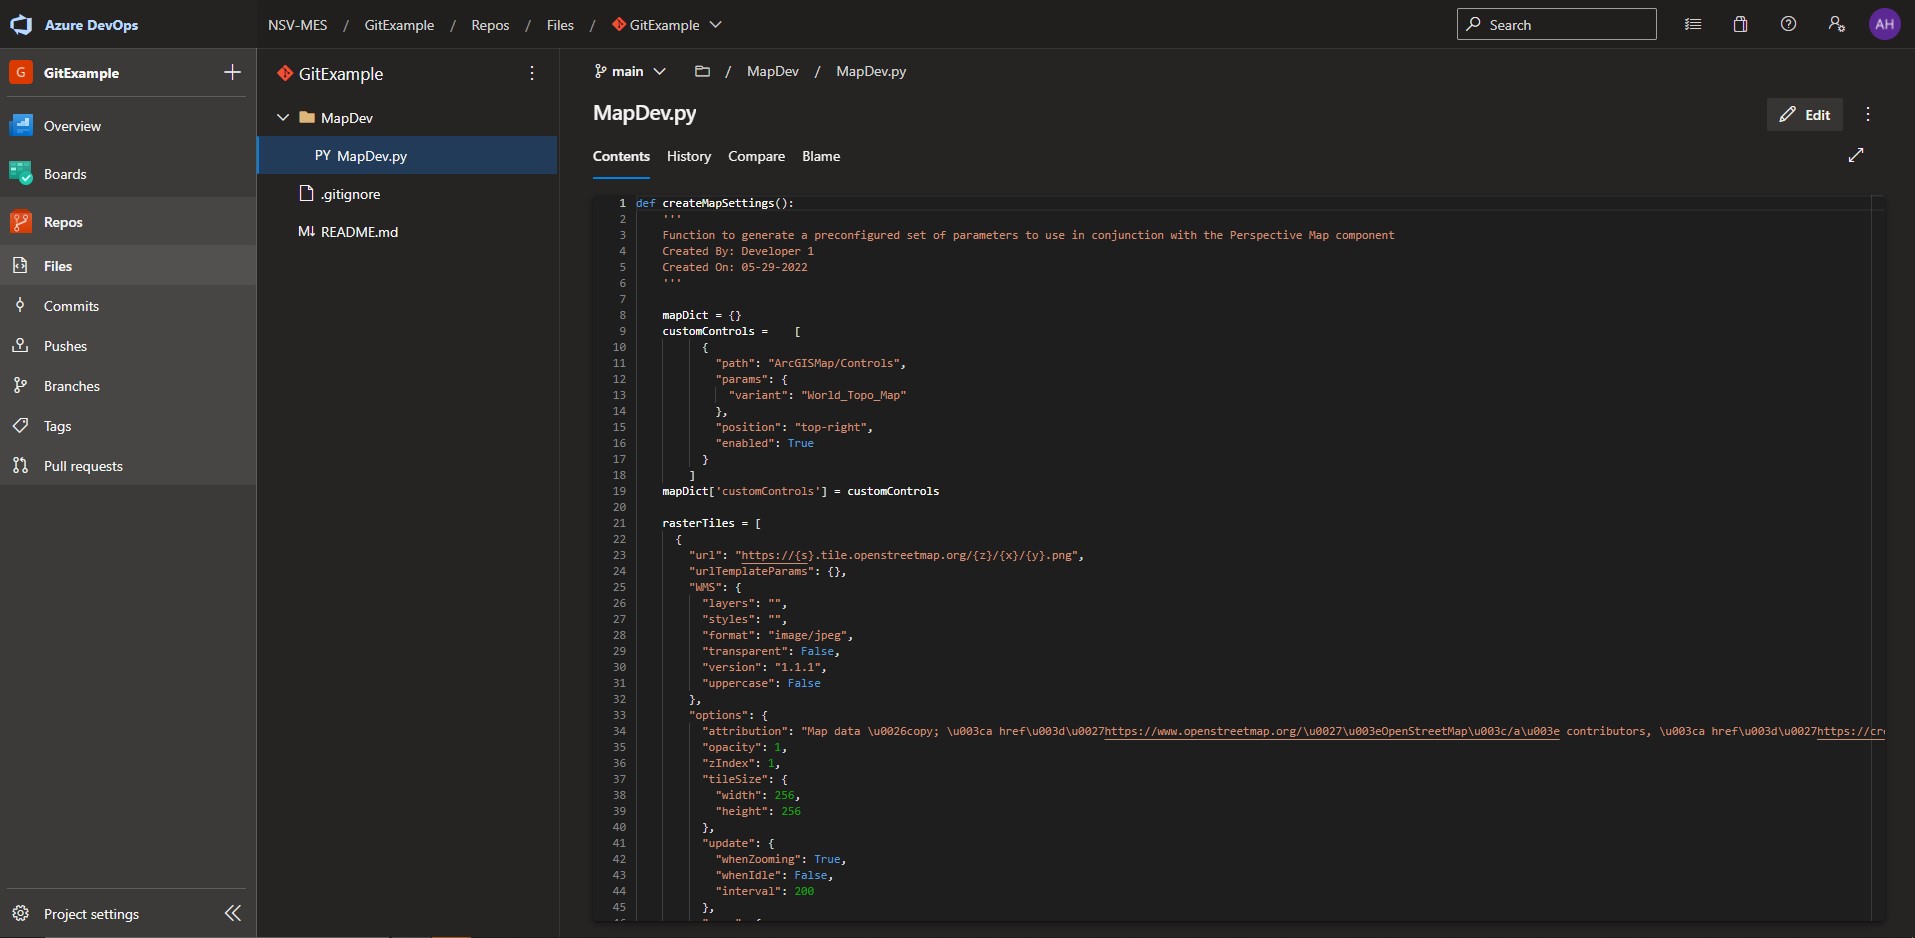Open the work items checklist icon
This screenshot has height=938, width=1915.
pos(1692,24)
